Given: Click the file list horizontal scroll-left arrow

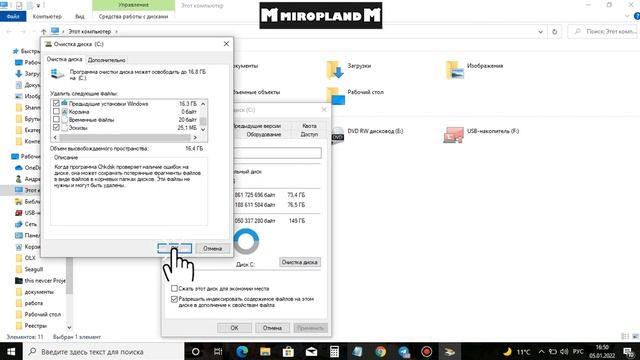Looking at the screenshot, I should tap(55, 138).
